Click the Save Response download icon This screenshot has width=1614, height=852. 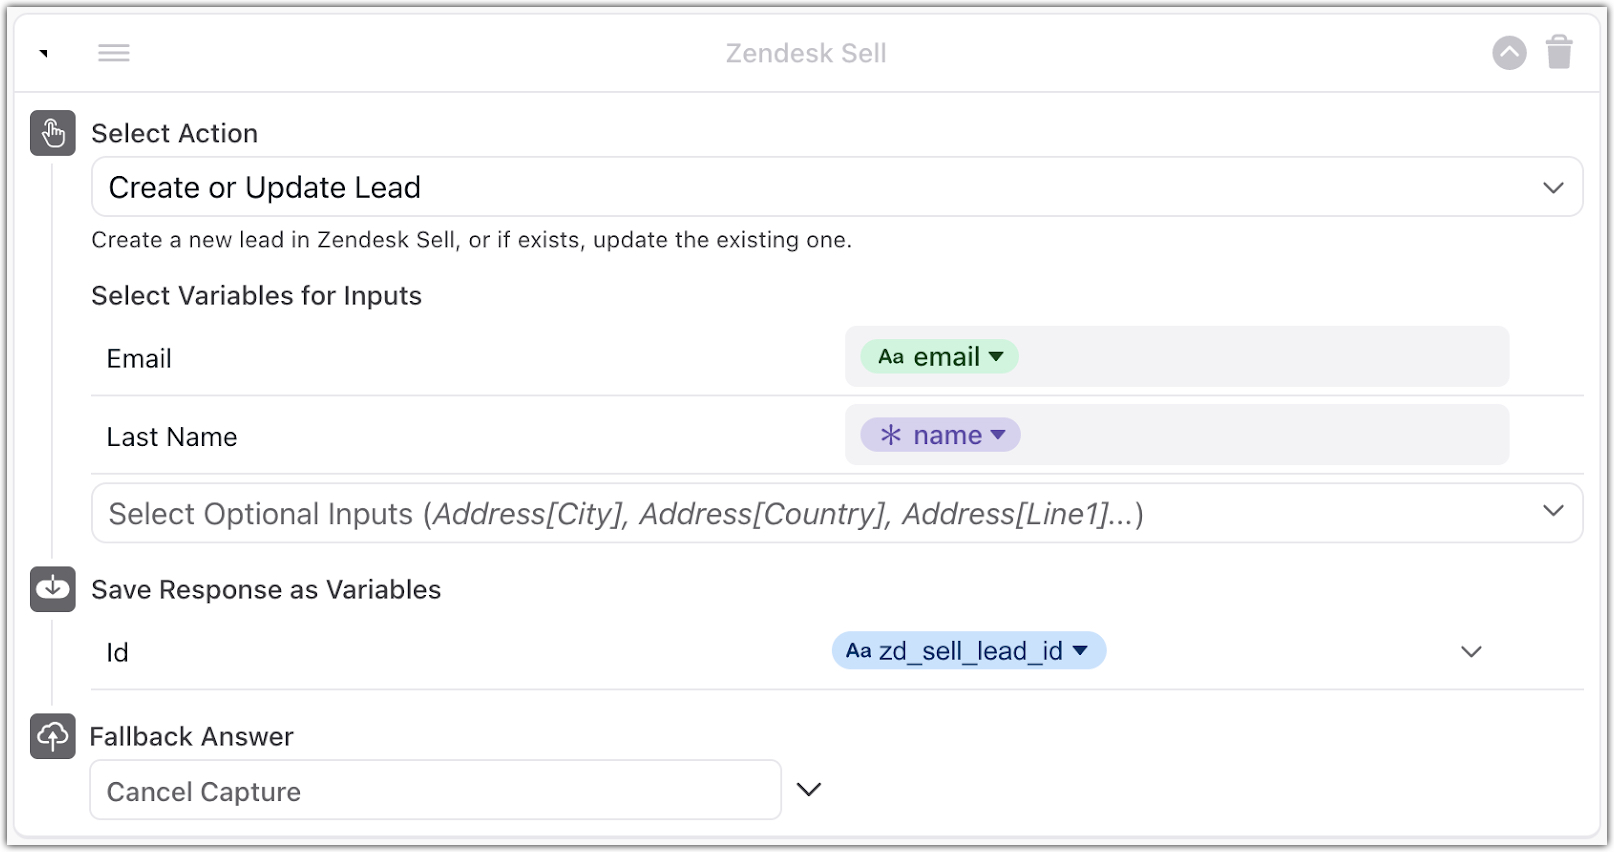53,589
